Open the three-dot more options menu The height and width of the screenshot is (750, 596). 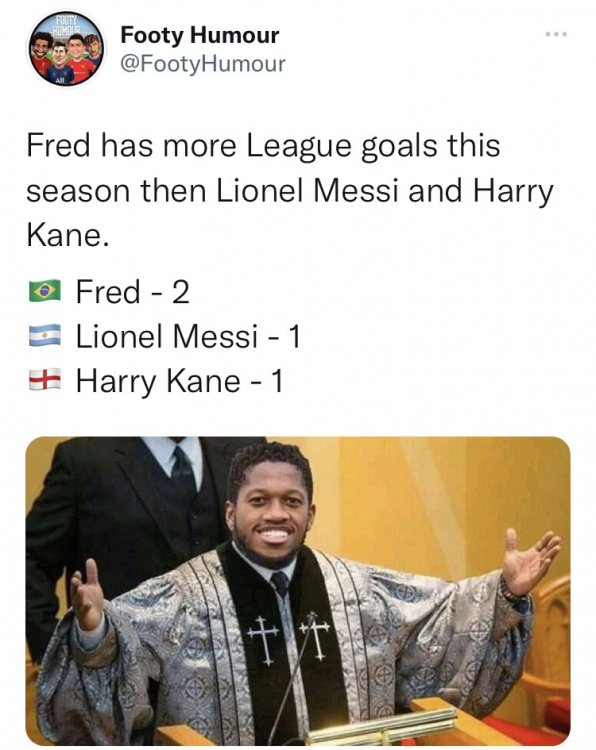(x=556, y=34)
